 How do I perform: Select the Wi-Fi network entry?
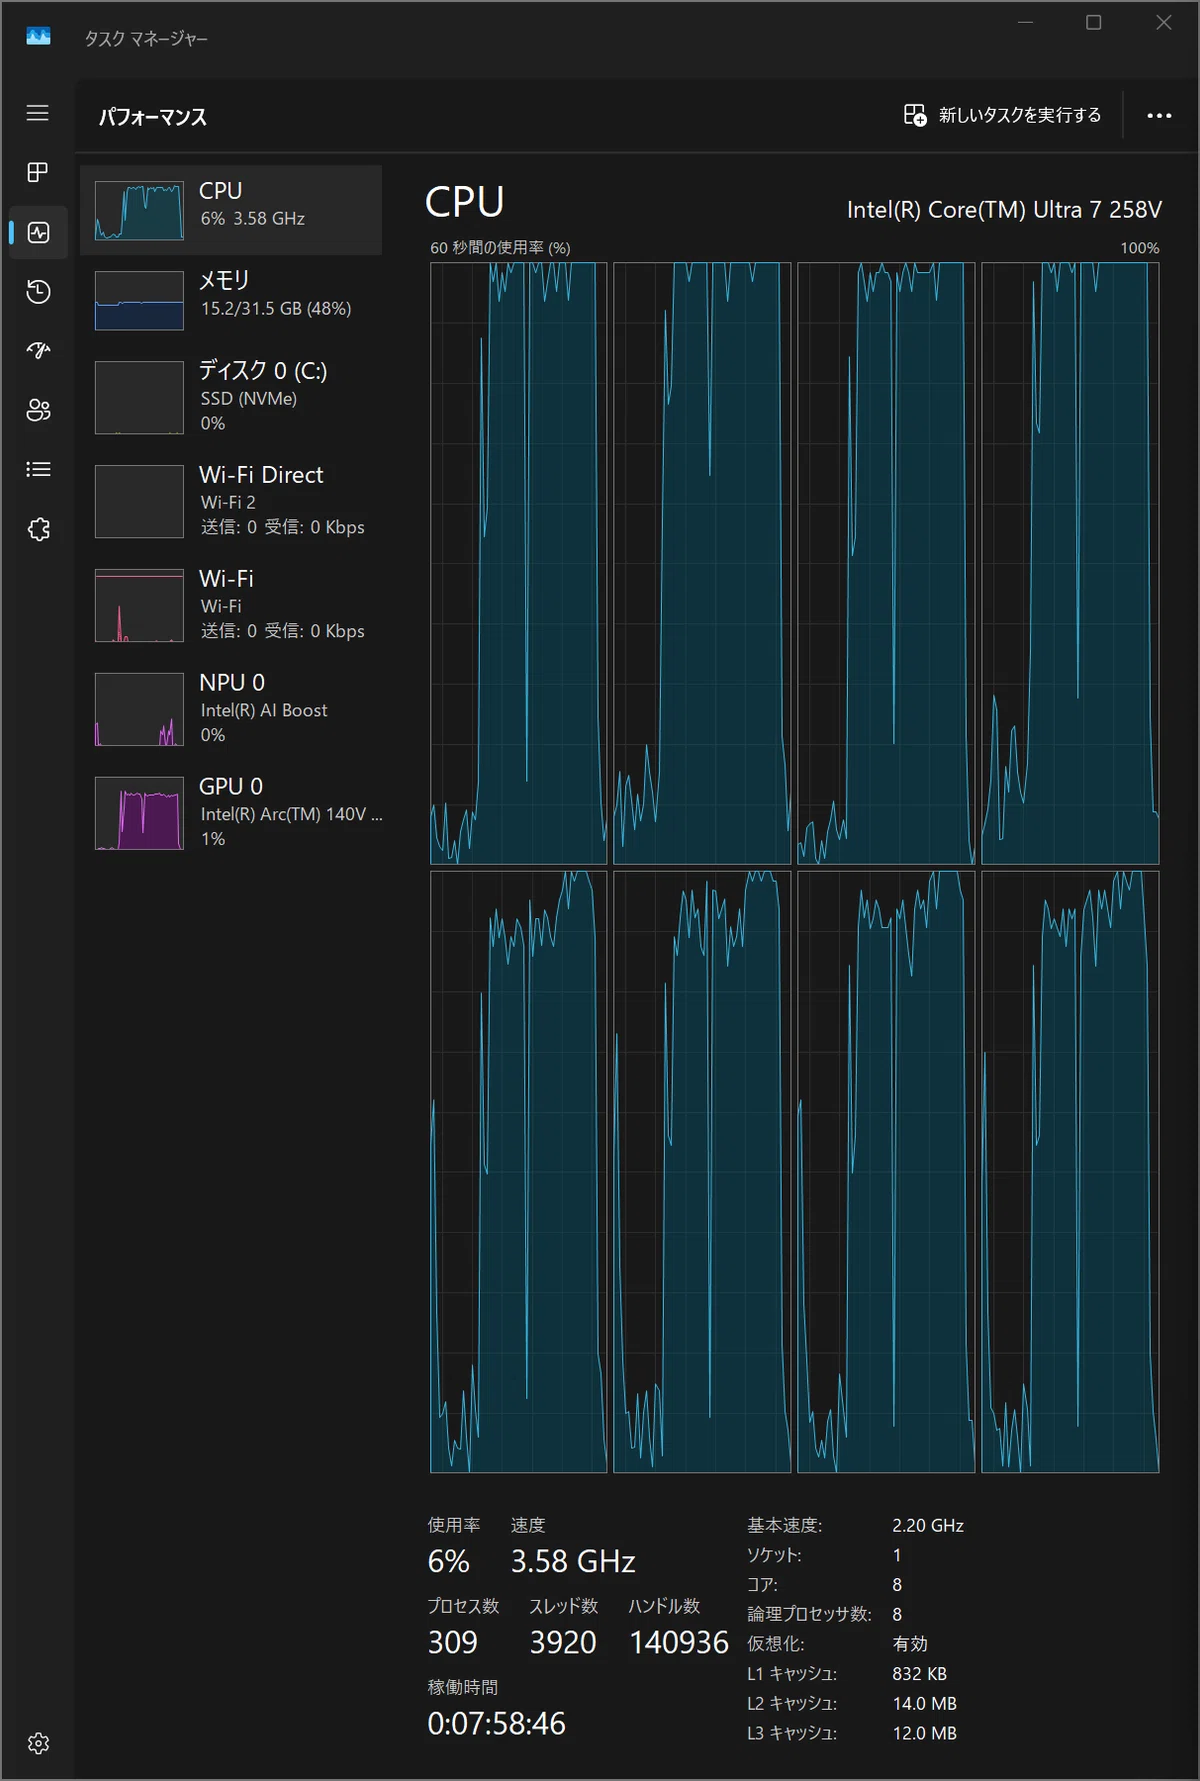tap(231, 604)
